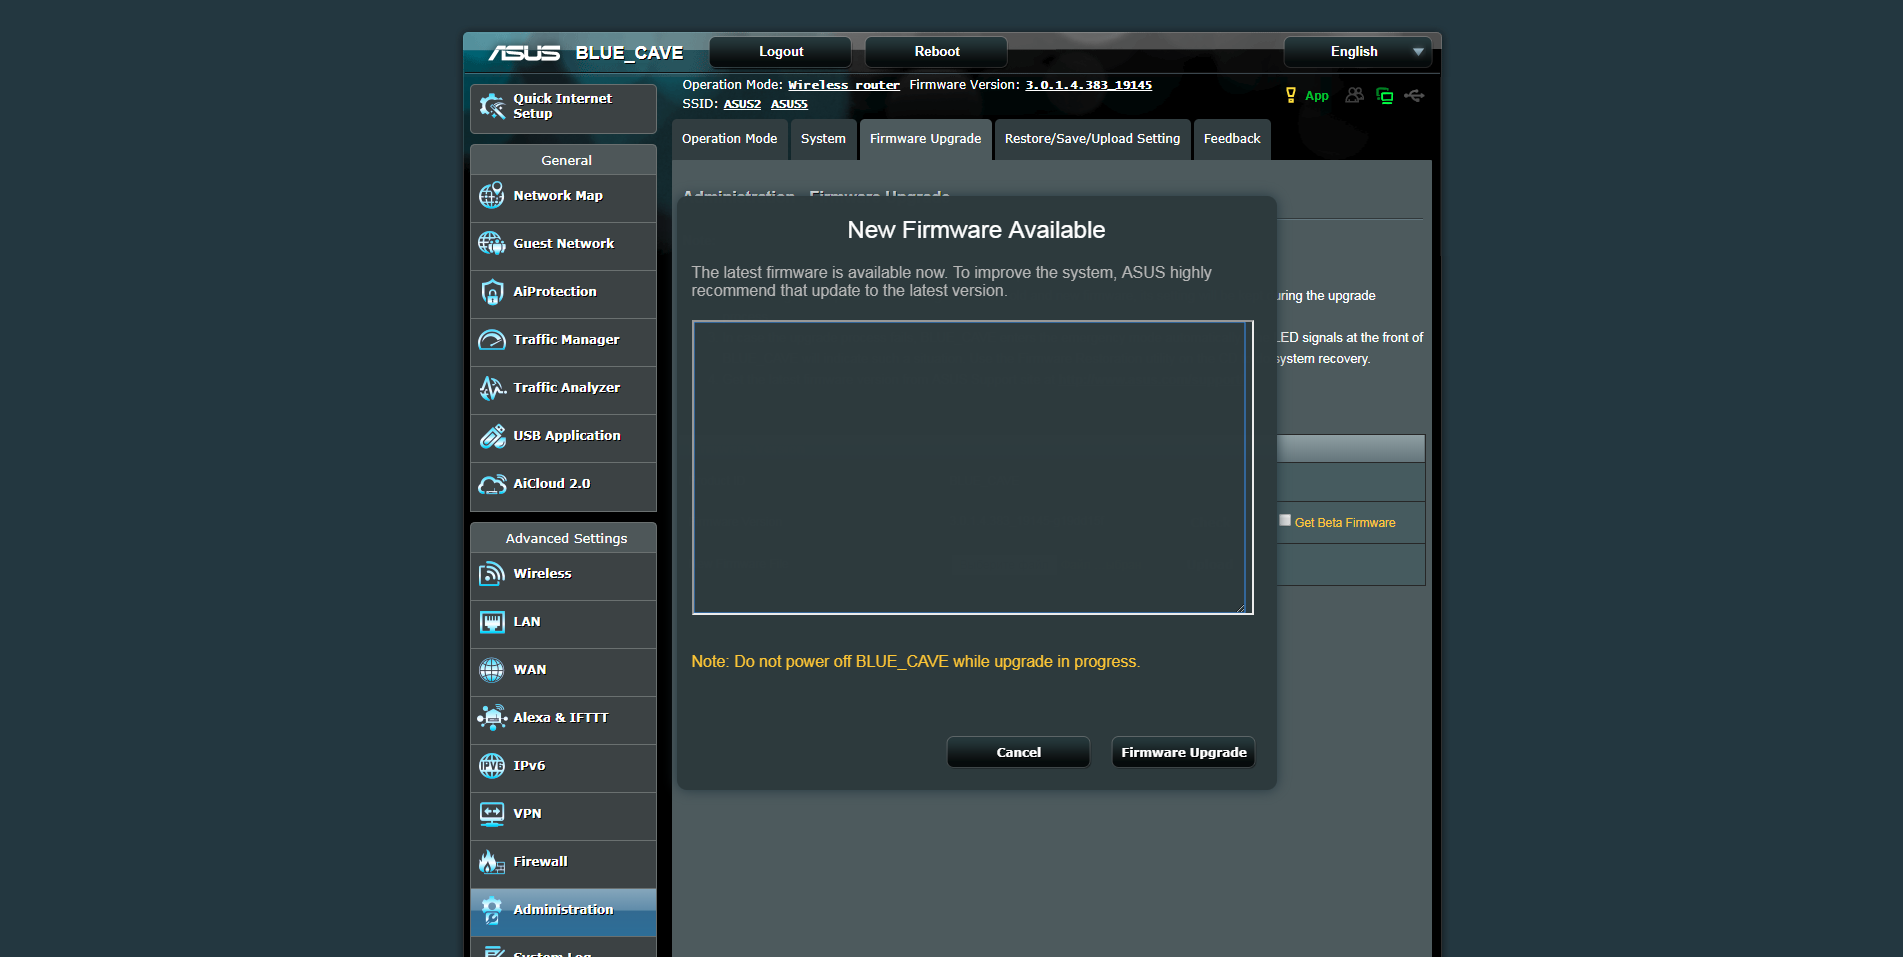This screenshot has width=1903, height=957.
Task: Click the Administration gear icon
Action: [492, 910]
